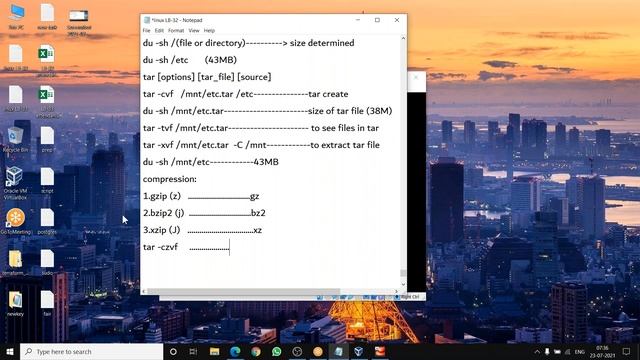Click the 'Right Ctrl' VirtualBox status label
The height and width of the screenshot is (360, 640).
(x=410, y=297)
